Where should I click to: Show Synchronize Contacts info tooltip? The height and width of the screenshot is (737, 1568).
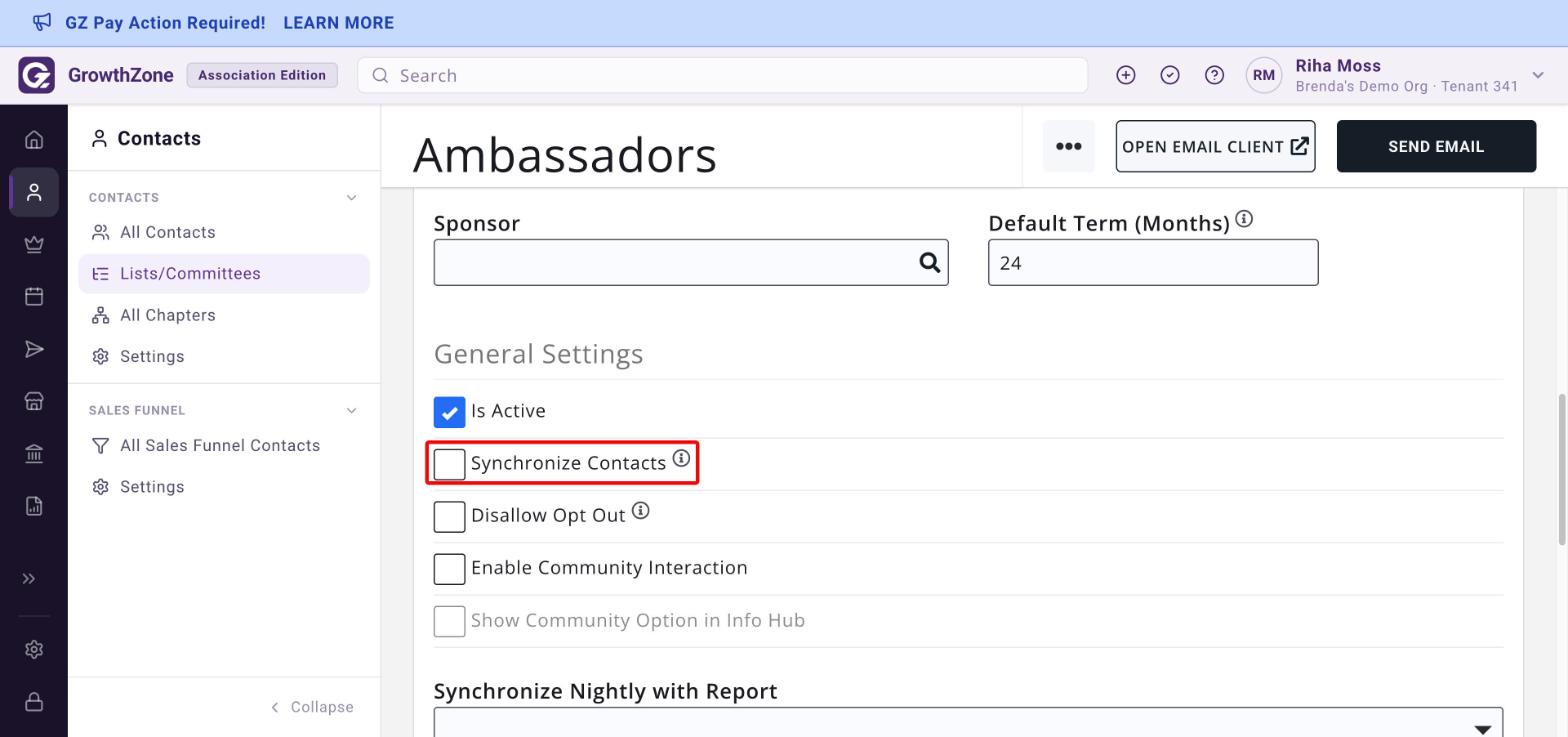point(681,458)
